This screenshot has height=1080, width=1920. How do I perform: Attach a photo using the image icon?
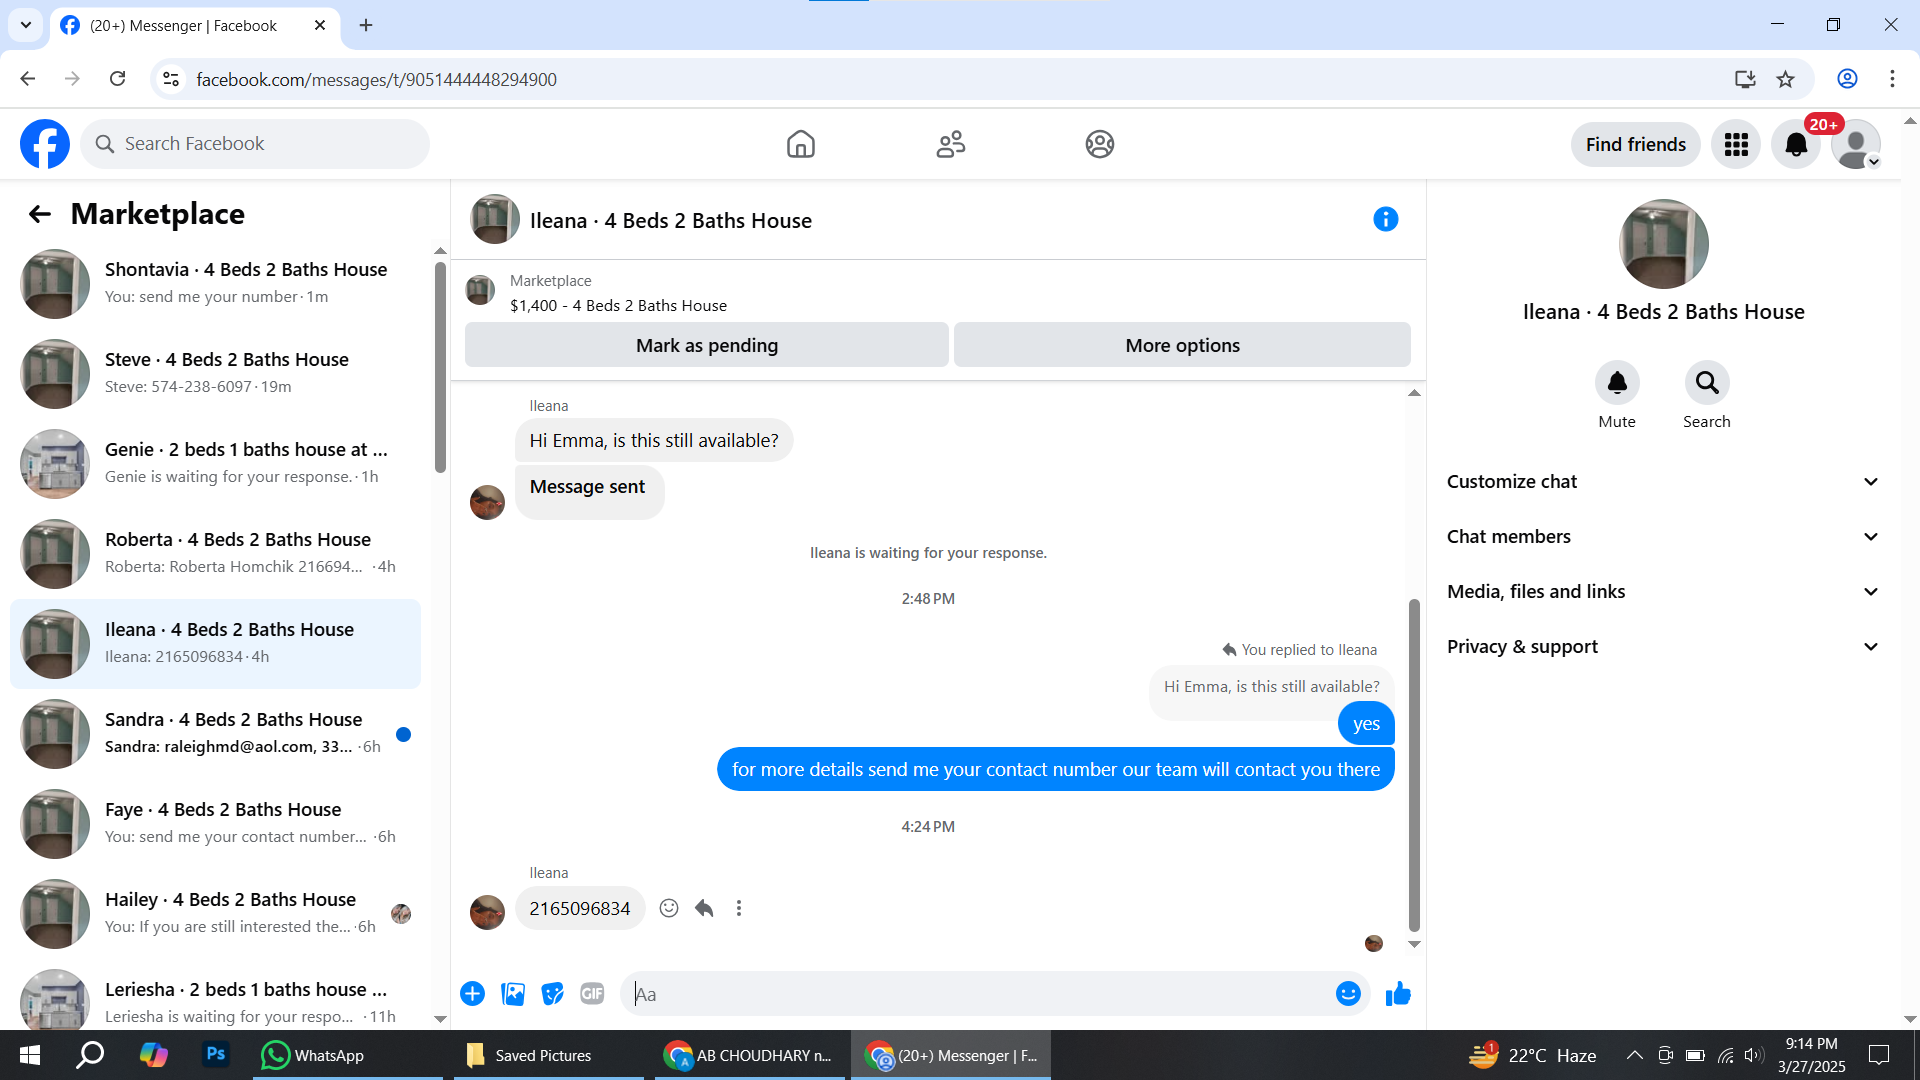tap(513, 993)
